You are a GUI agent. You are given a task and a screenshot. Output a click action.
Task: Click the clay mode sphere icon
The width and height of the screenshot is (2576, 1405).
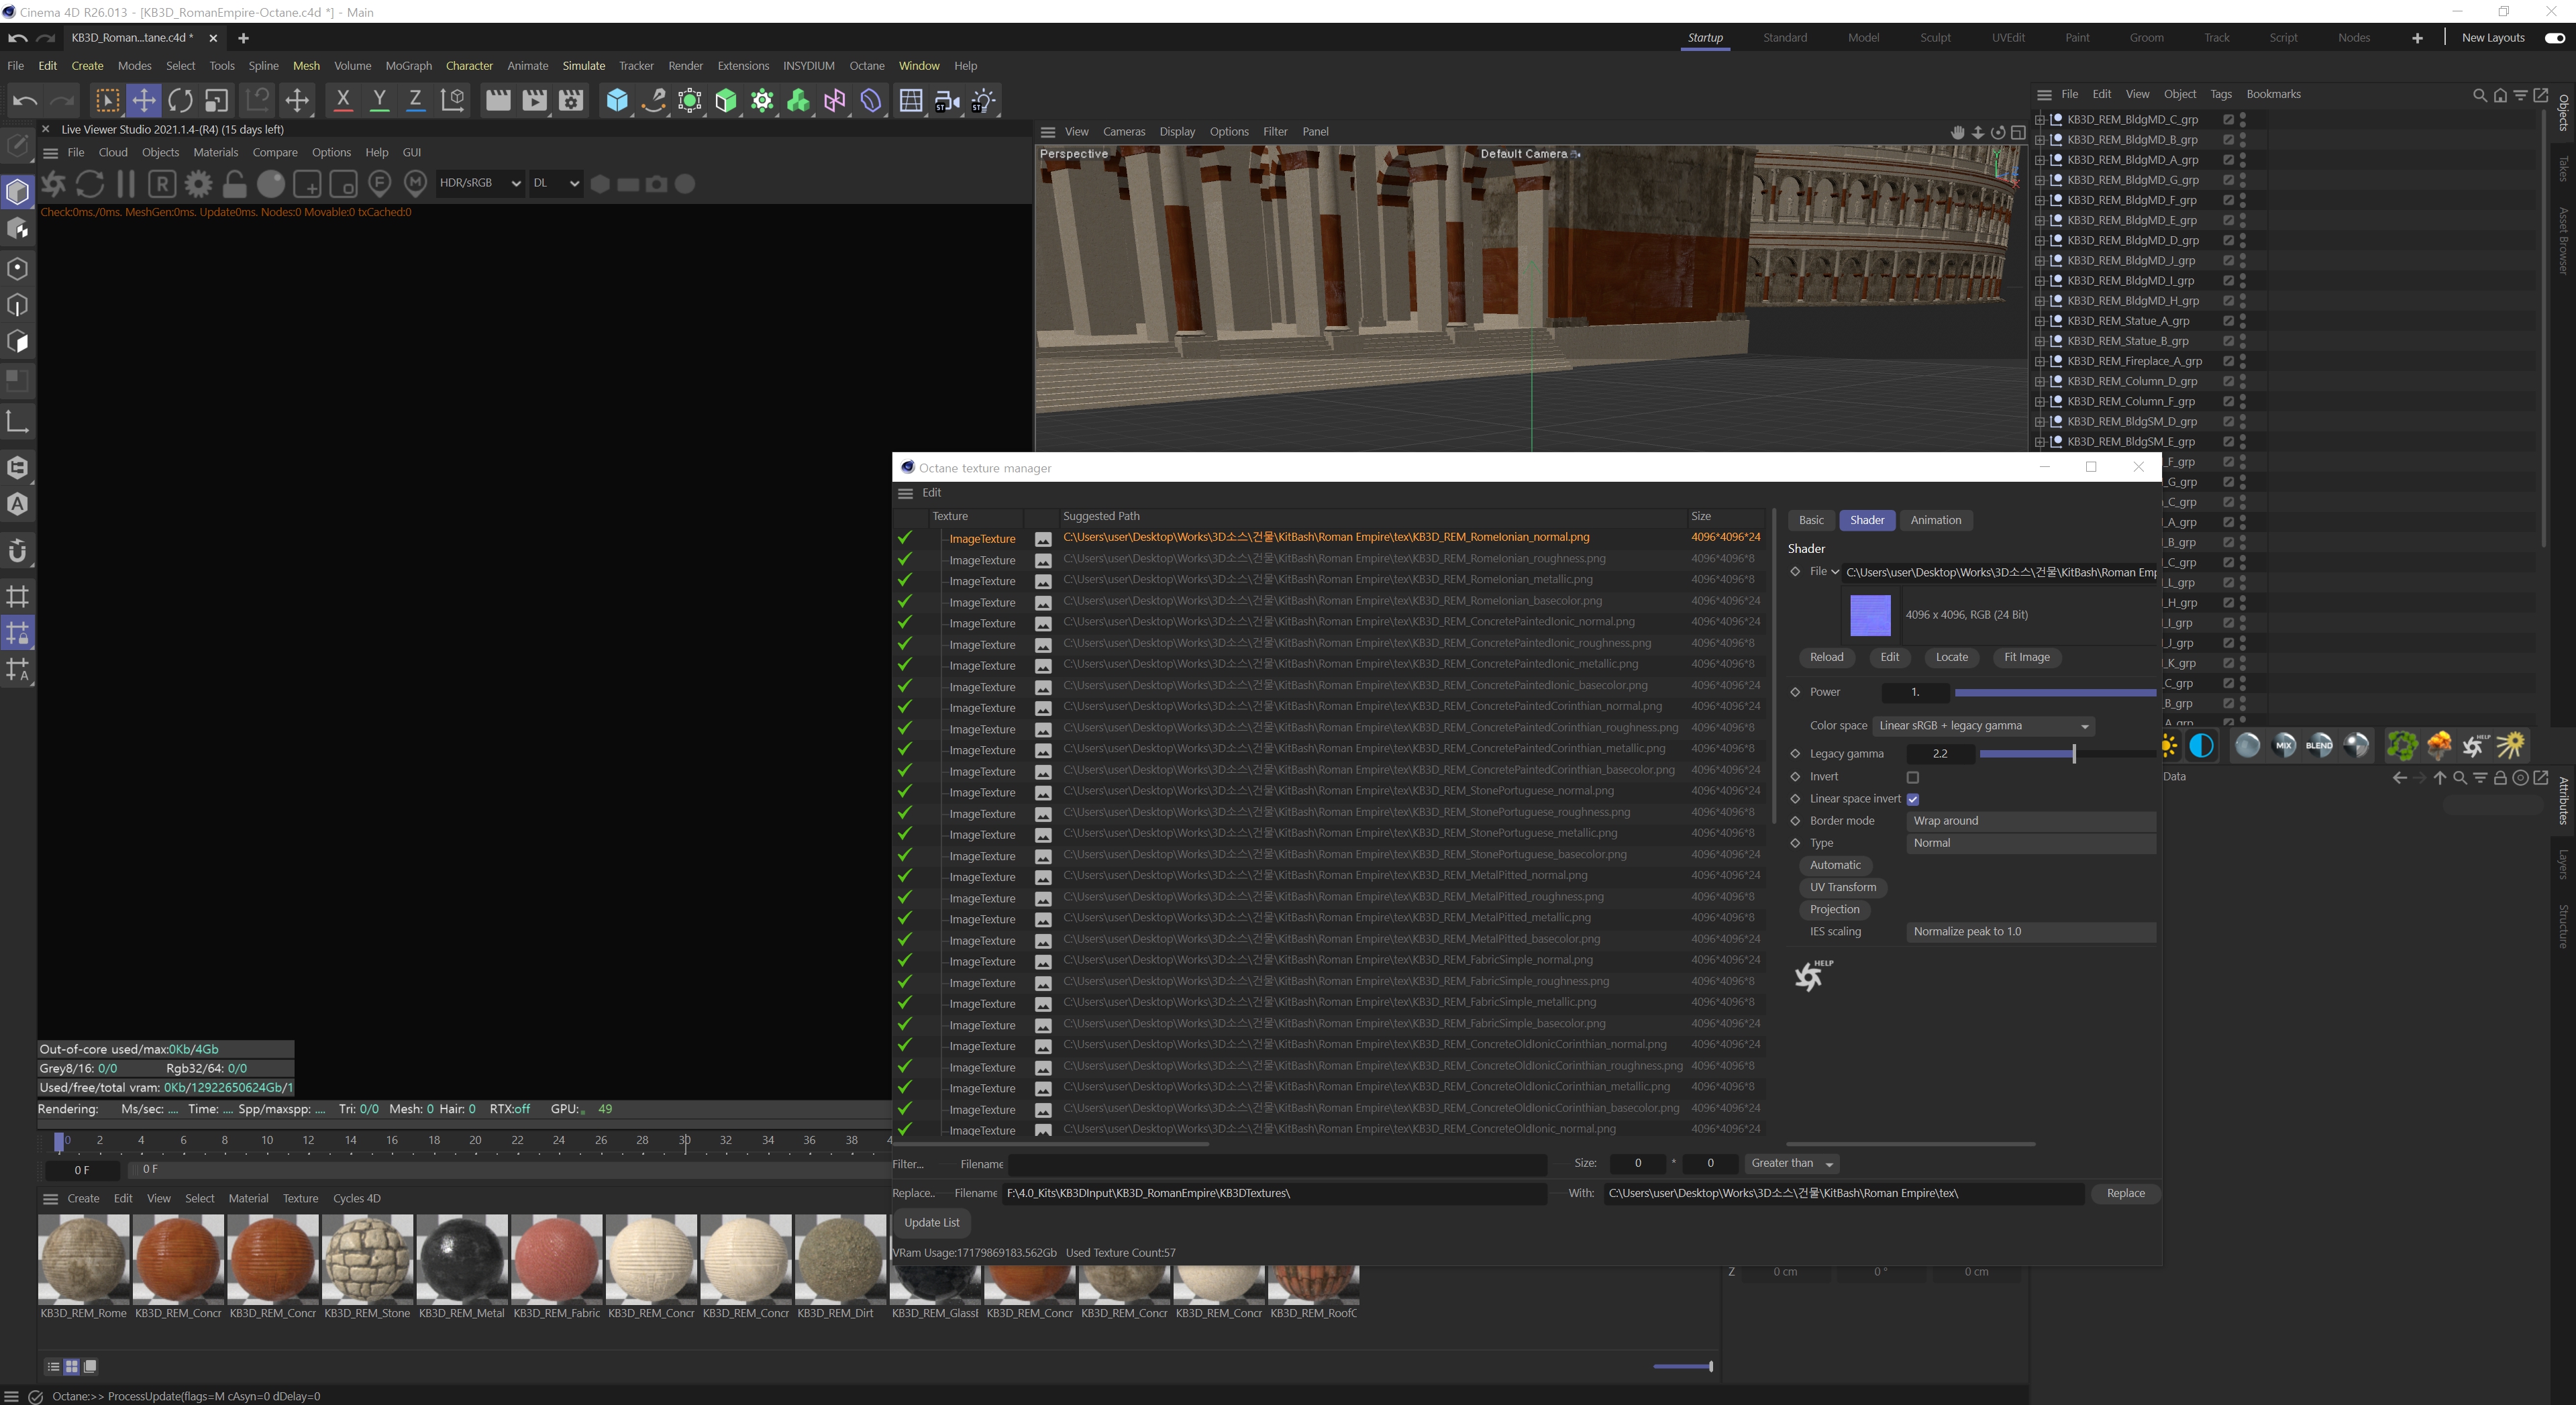point(271,184)
